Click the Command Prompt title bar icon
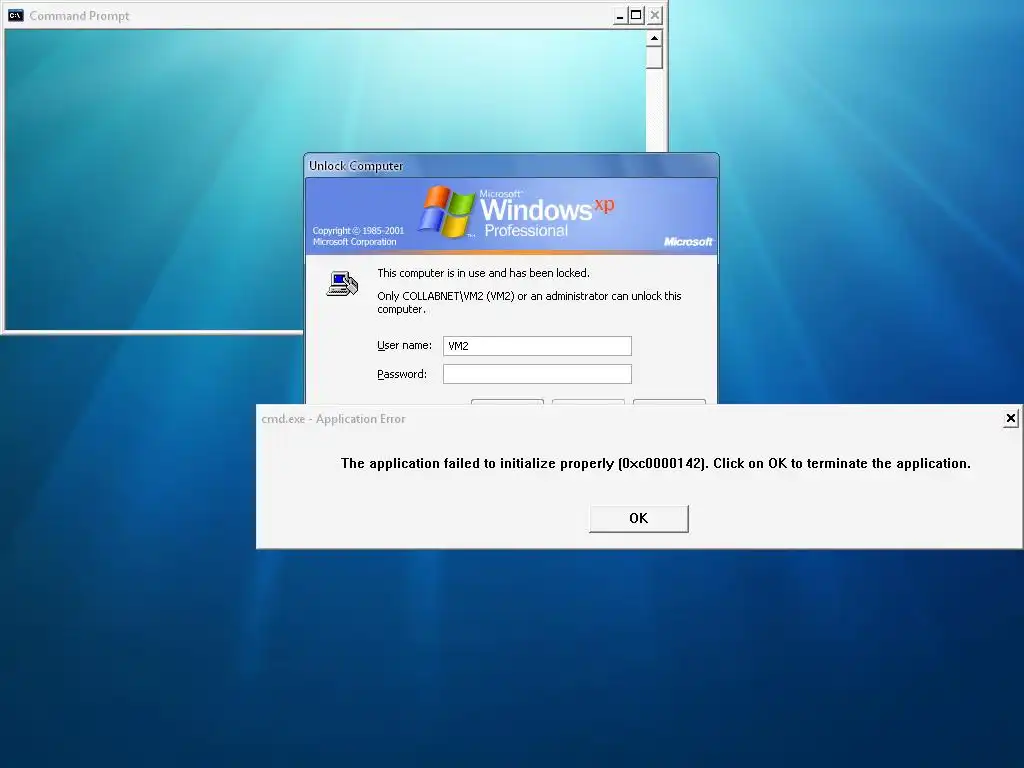The width and height of the screenshot is (1024, 768). click(16, 15)
